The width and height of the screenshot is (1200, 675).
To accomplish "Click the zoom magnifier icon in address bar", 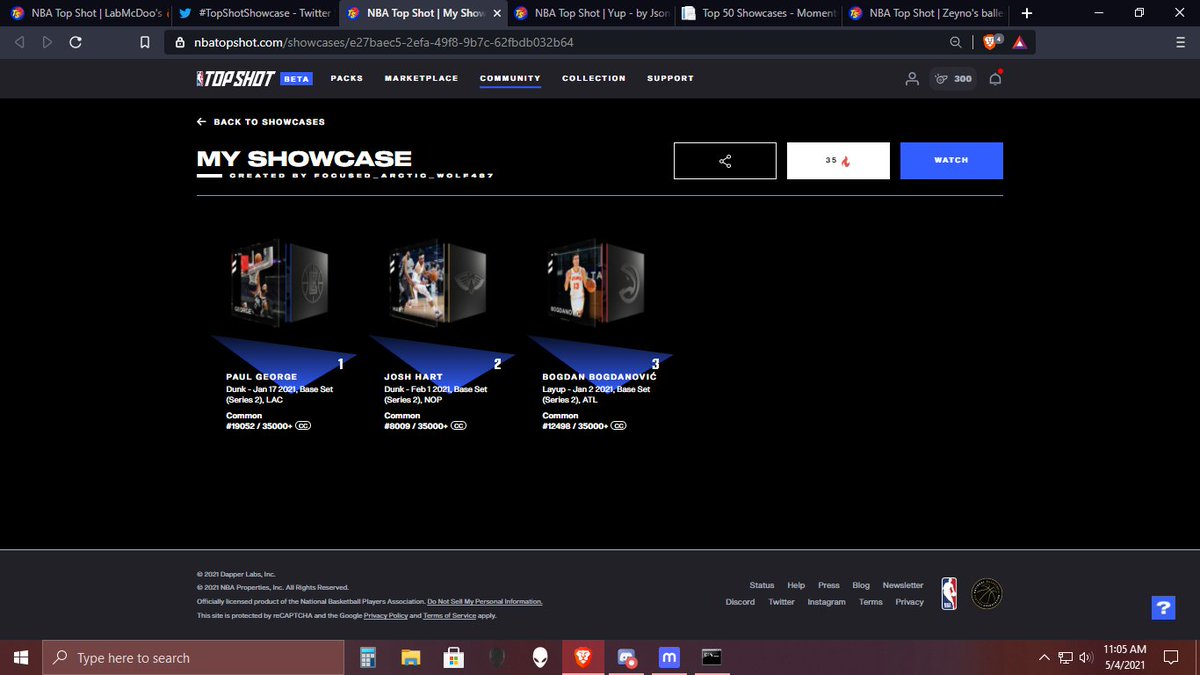I will 956,43.
